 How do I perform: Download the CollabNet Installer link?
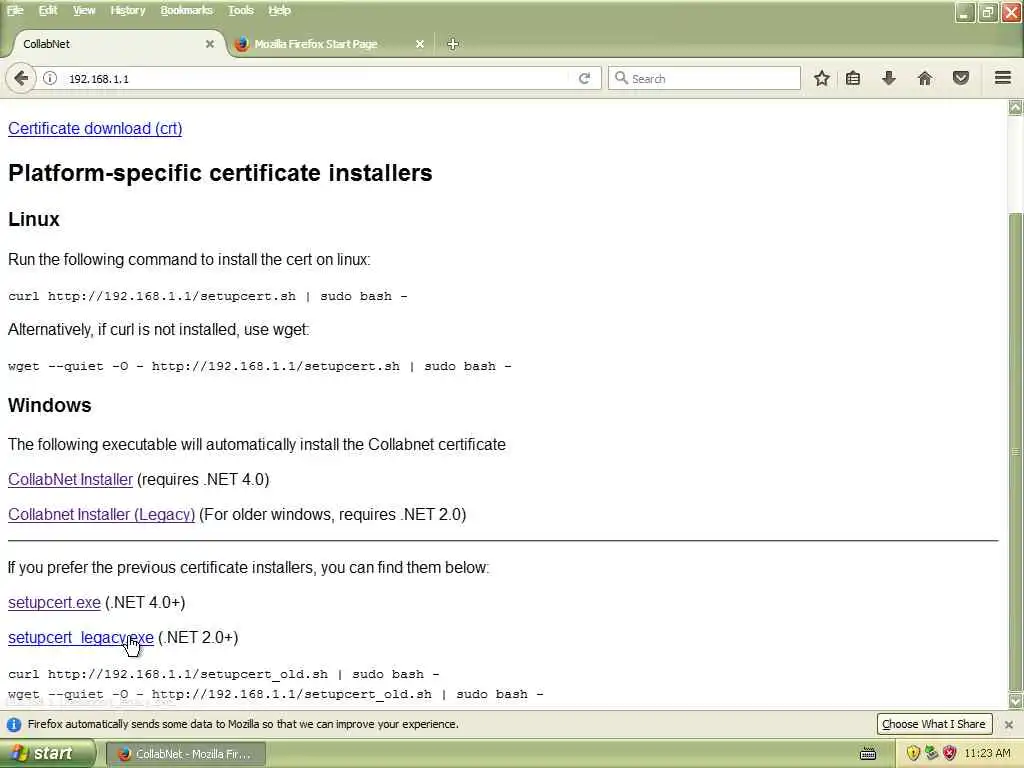71,479
